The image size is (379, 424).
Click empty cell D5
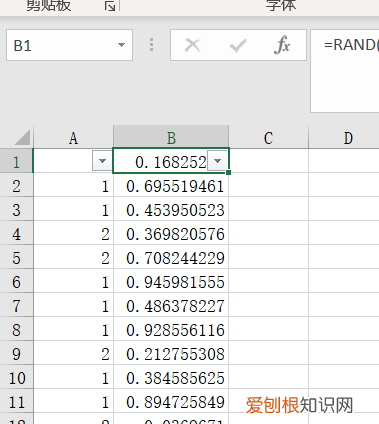coord(344,257)
